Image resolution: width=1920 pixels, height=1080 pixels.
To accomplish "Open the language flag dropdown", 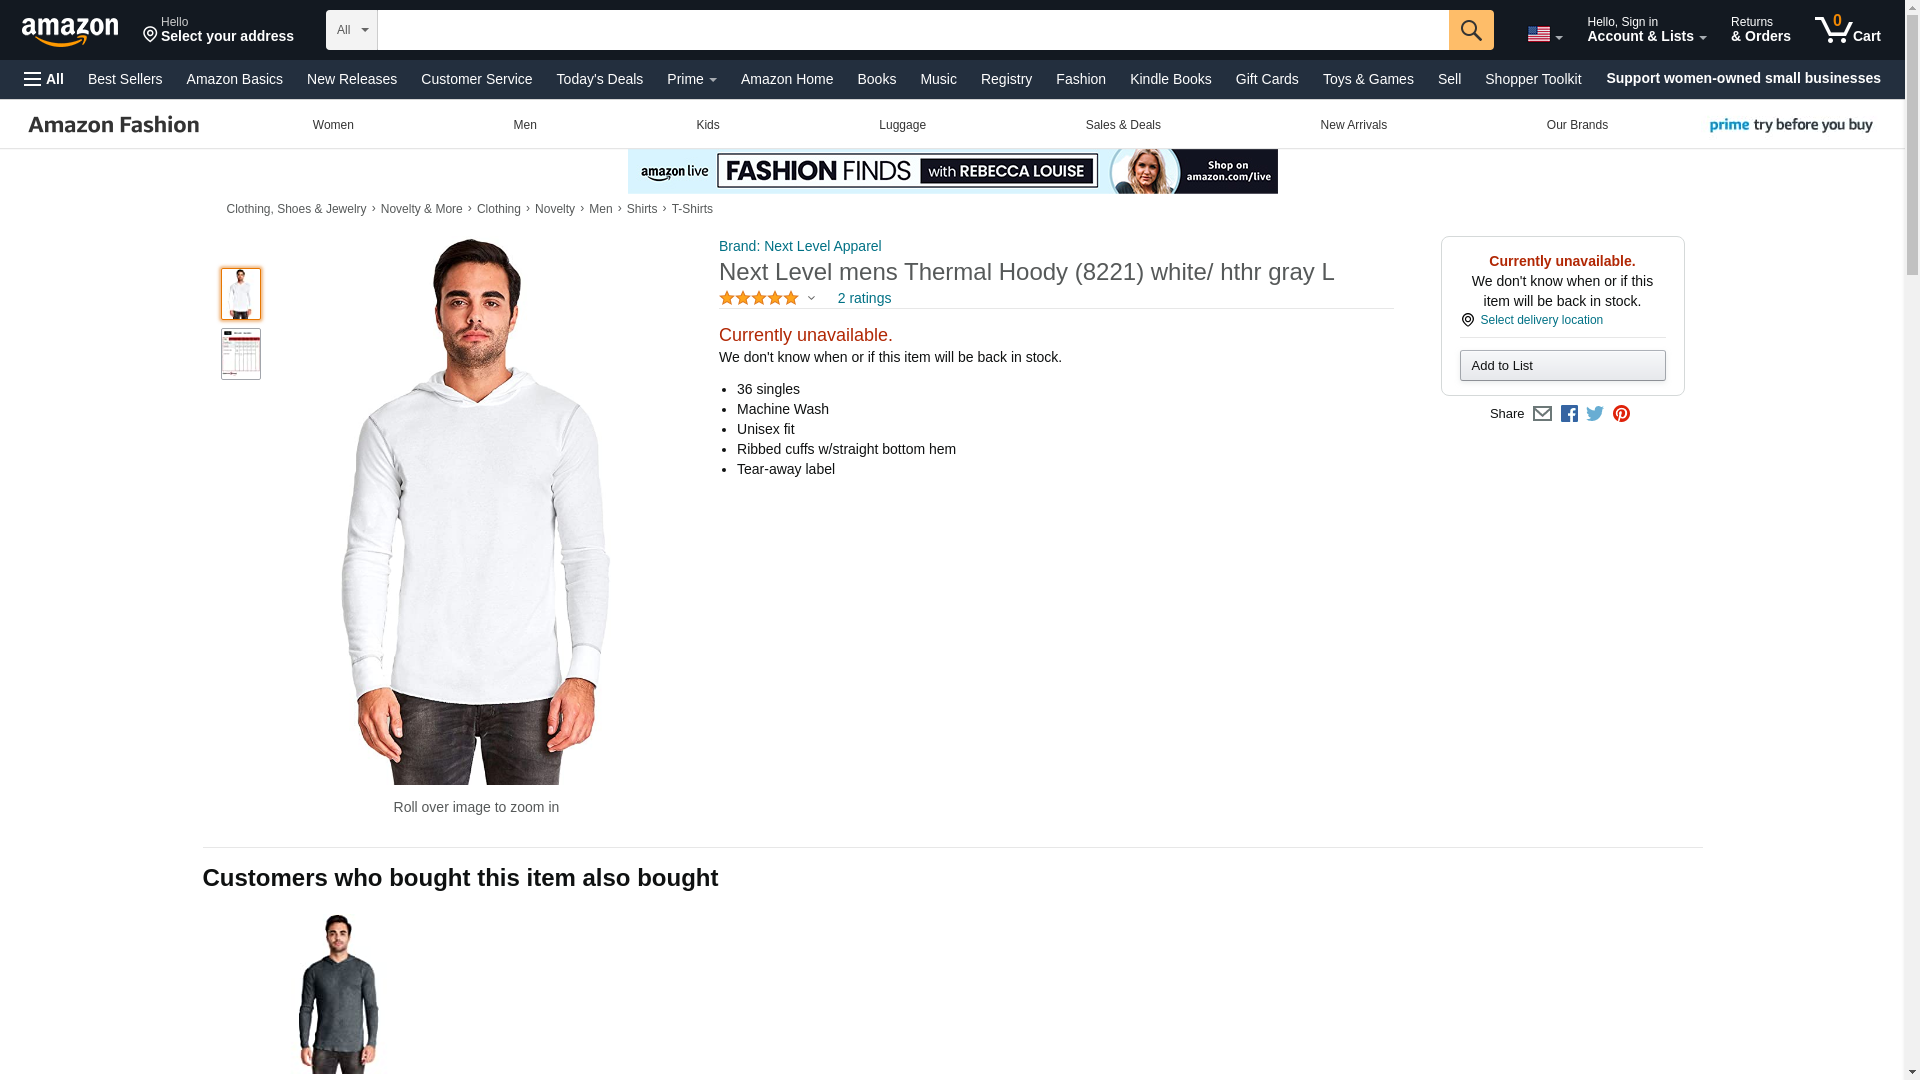I will (x=1545, y=34).
